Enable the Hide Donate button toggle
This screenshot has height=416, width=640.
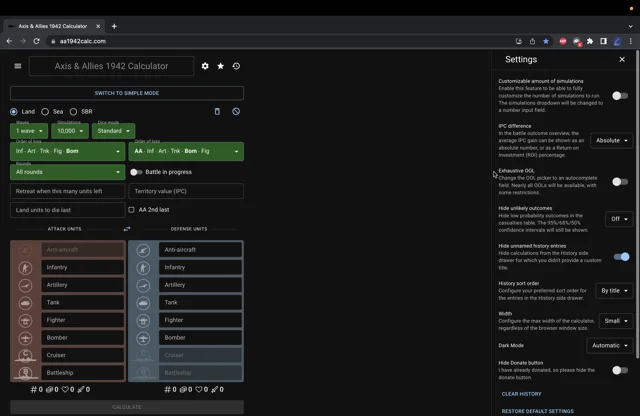coord(620,370)
